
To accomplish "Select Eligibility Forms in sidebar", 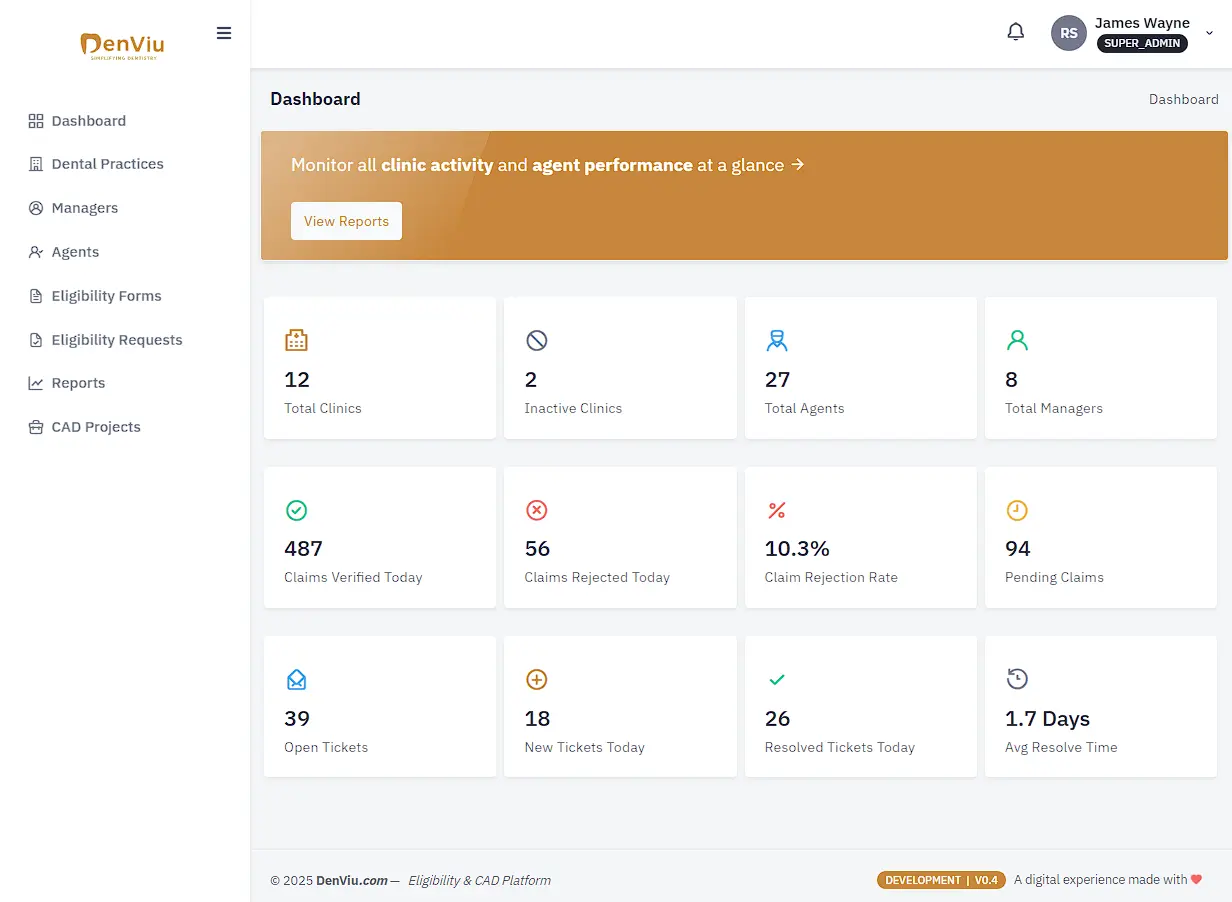I will pyautogui.click(x=106, y=296).
